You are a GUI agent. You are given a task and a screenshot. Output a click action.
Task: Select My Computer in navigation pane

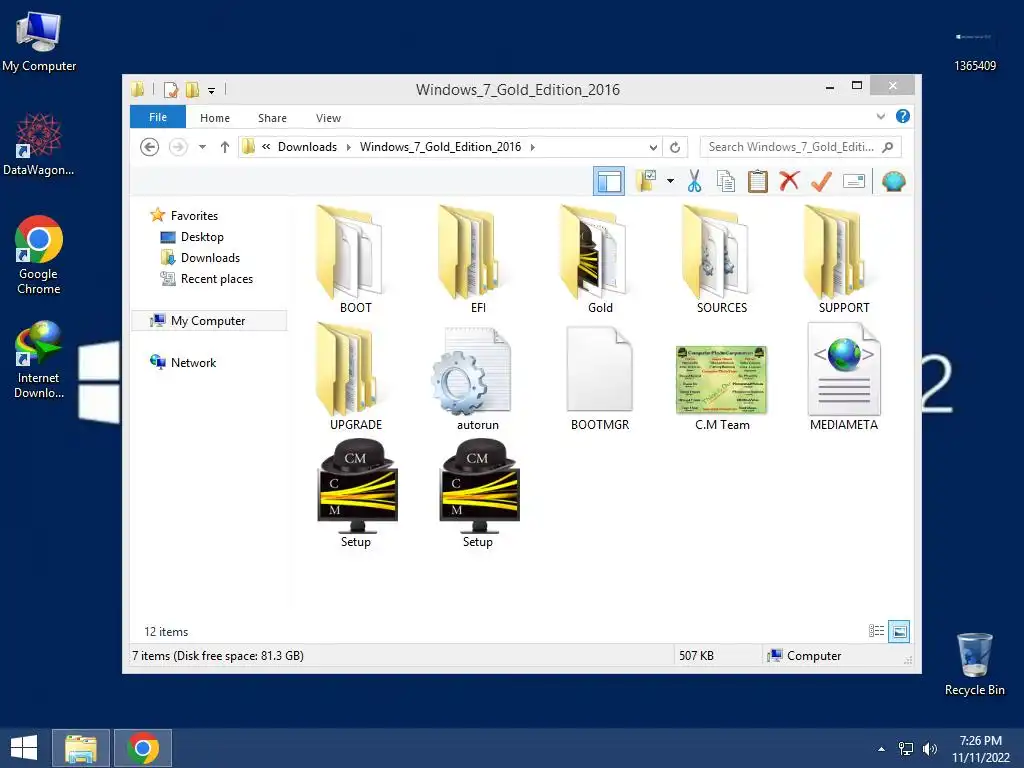click(209, 321)
